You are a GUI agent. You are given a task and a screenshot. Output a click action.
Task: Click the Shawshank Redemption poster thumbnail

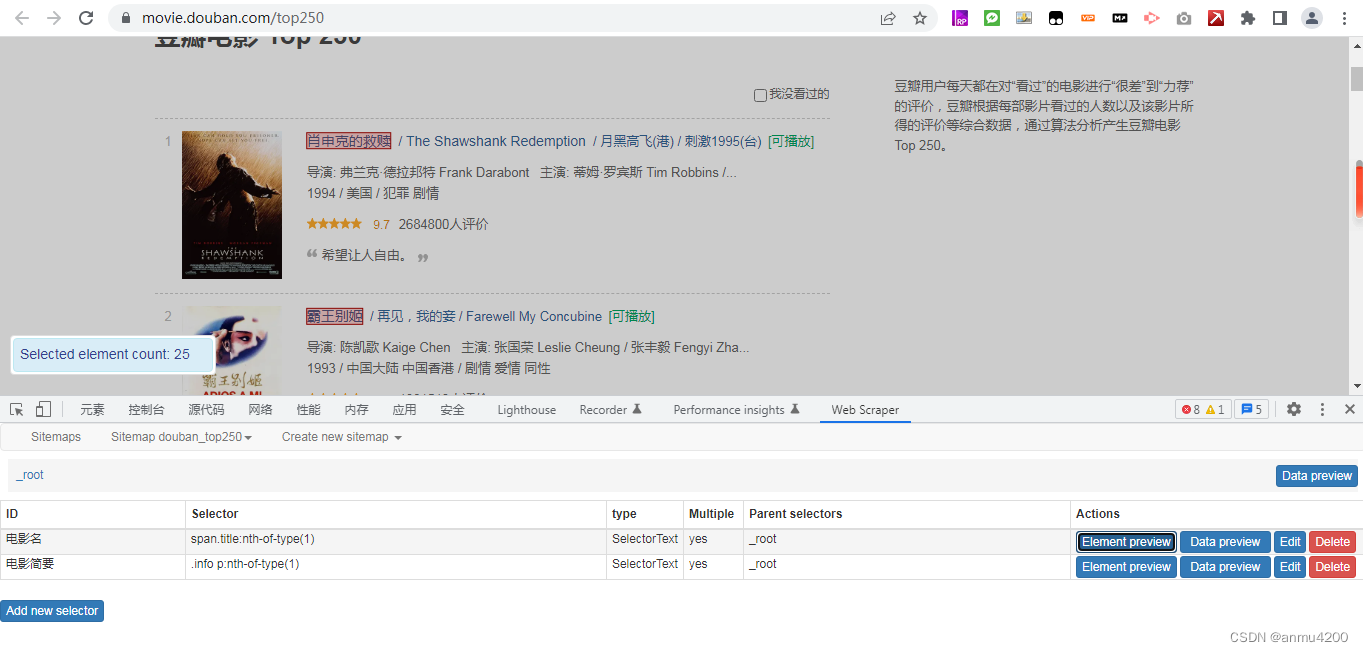click(x=232, y=205)
